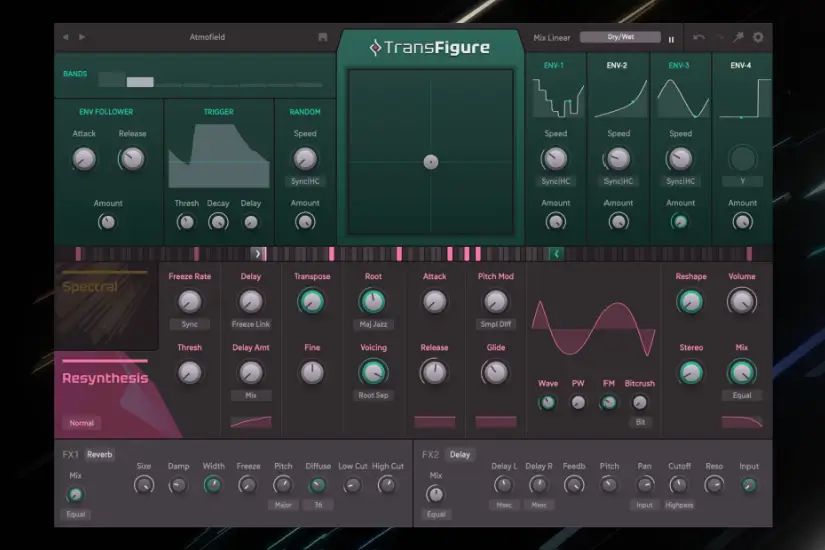Click the undo arrow icon
Image resolution: width=825 pixels, height=550 pixels.
tap(698, 38)
